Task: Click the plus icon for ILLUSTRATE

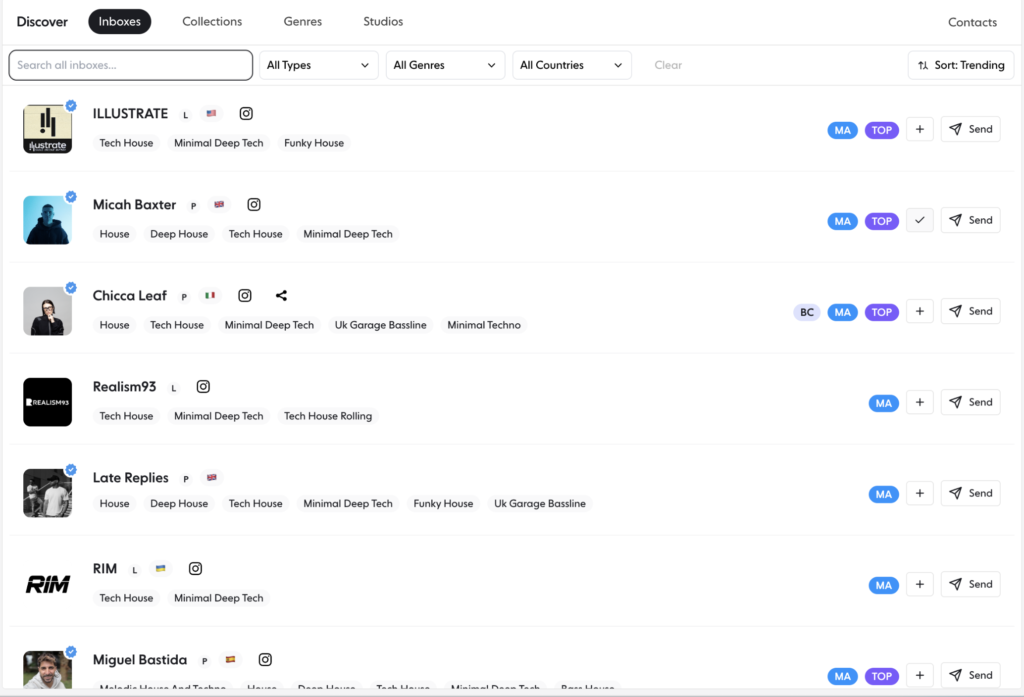Action: point(919,129)
